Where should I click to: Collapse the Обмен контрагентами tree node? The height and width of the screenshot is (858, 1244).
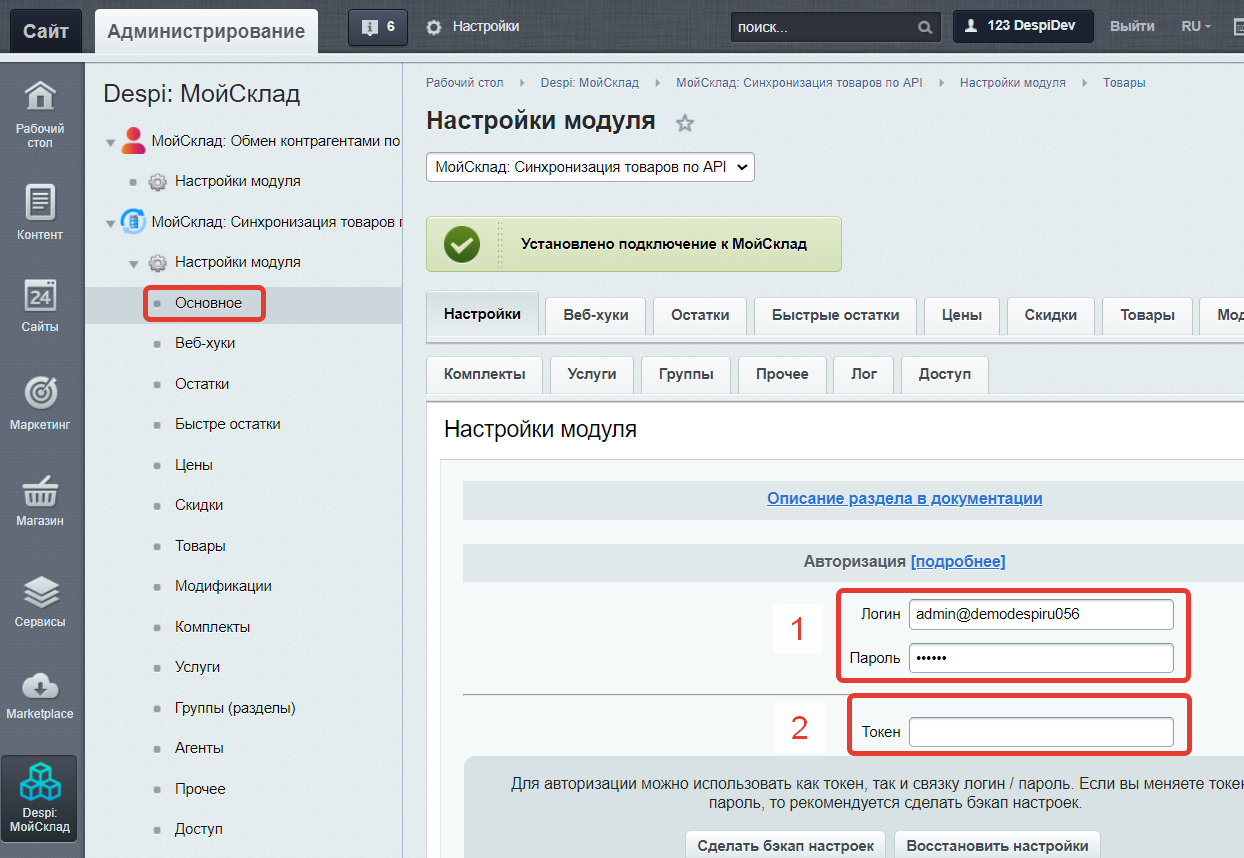pyautogui.click(x=111, y=143)
